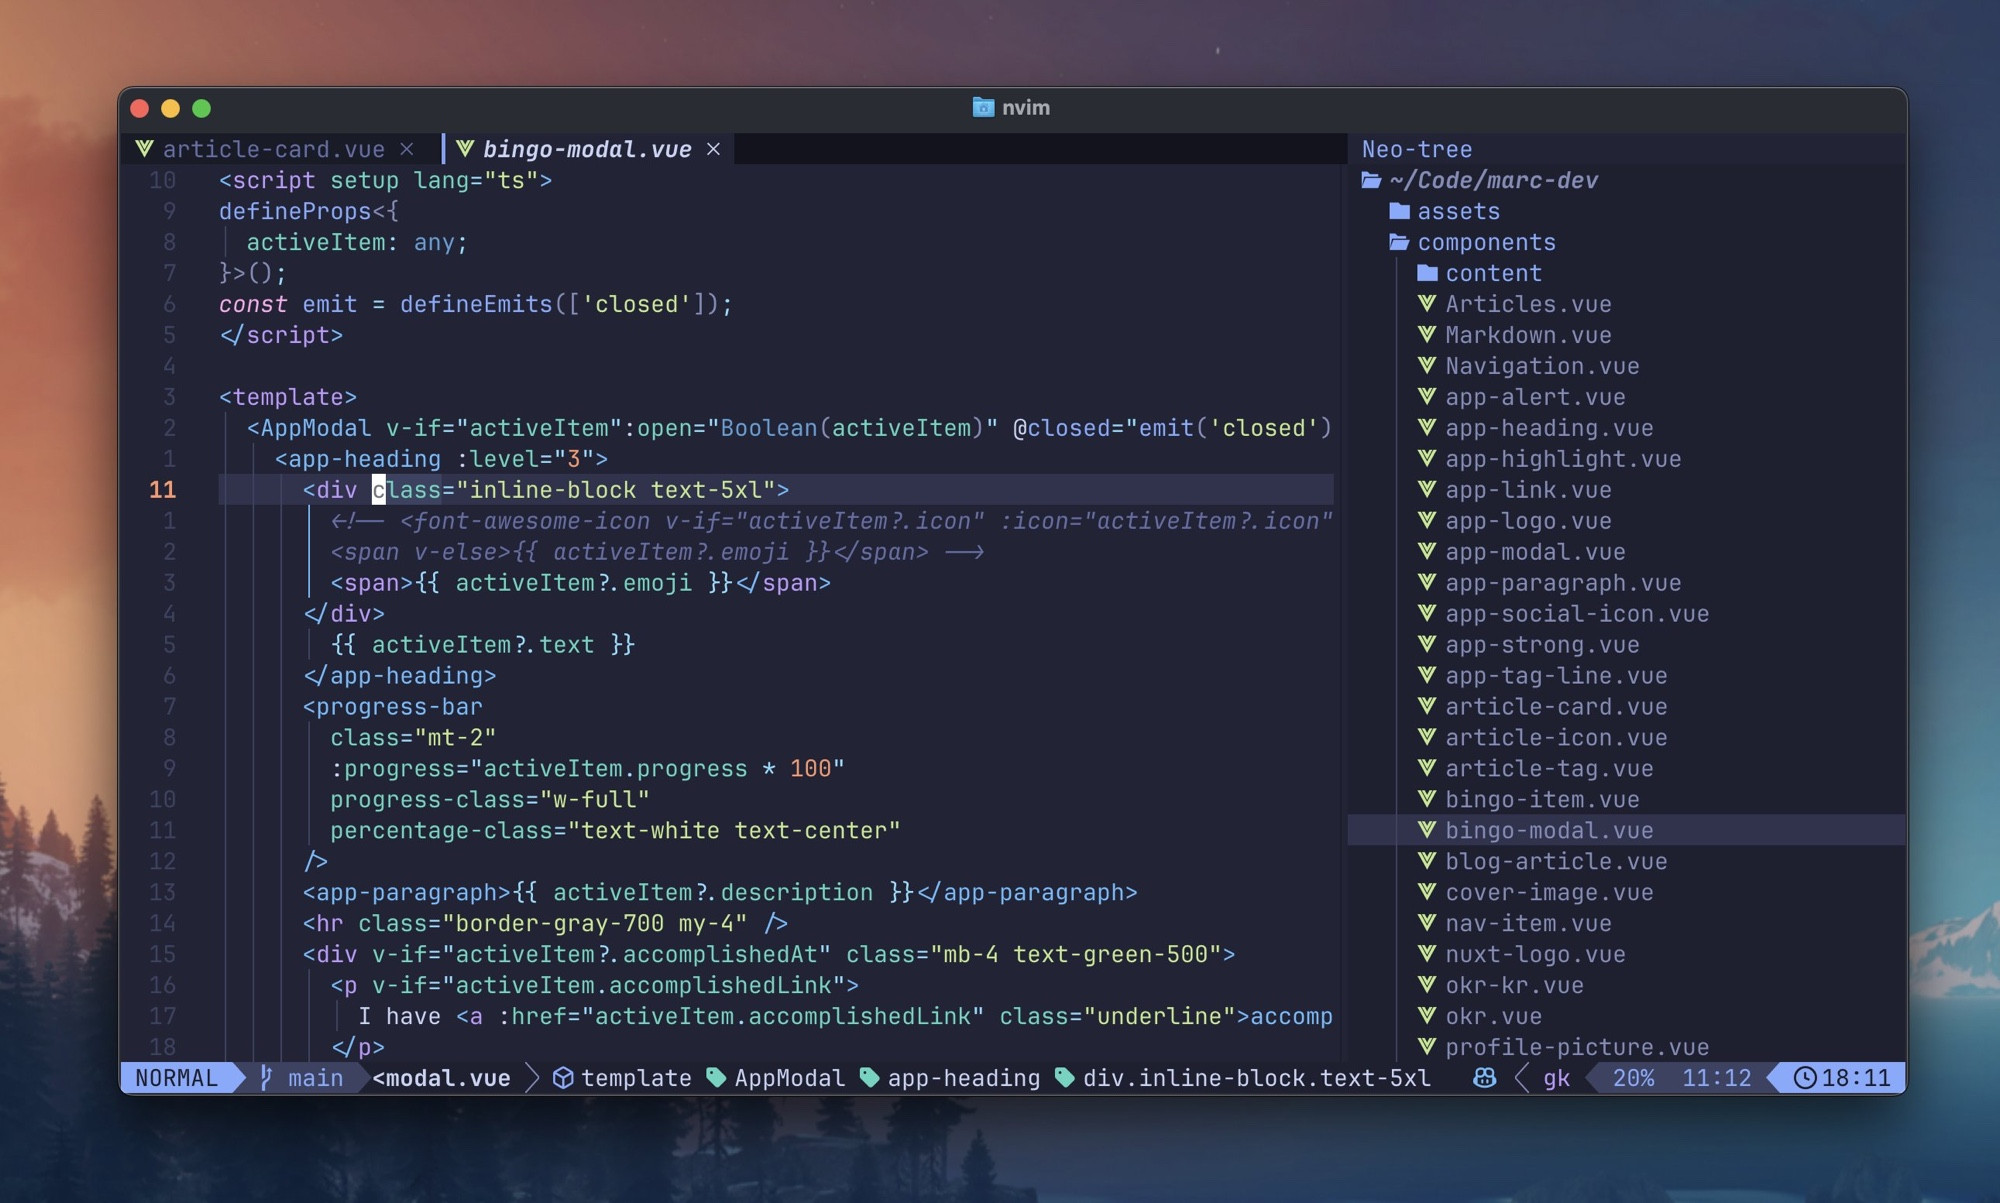
Task: Click the AppModal breadcrumb
Action: coord(789,1078)
